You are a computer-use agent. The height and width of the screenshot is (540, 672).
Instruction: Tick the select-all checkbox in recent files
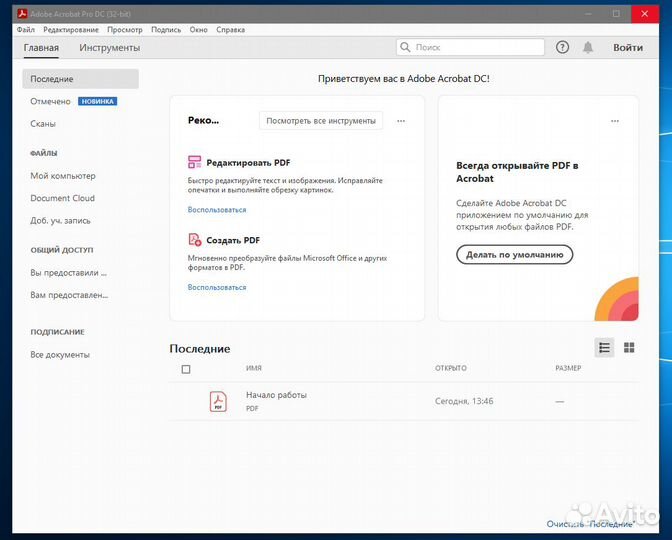[x=186, y=369]
